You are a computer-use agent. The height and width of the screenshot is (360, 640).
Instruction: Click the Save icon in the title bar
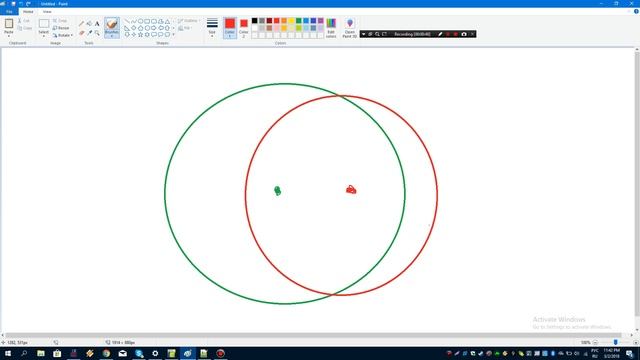click(x=13, y=4)
